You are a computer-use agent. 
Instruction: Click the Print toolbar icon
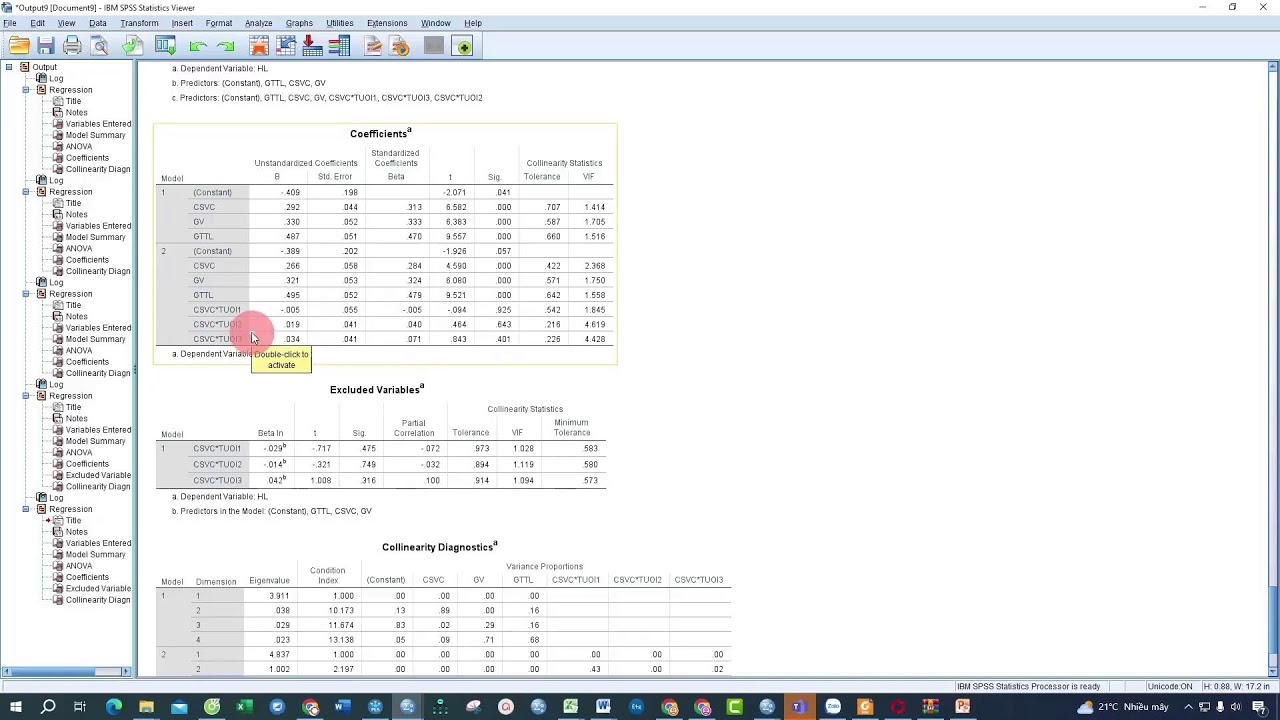tap(72, 46)
